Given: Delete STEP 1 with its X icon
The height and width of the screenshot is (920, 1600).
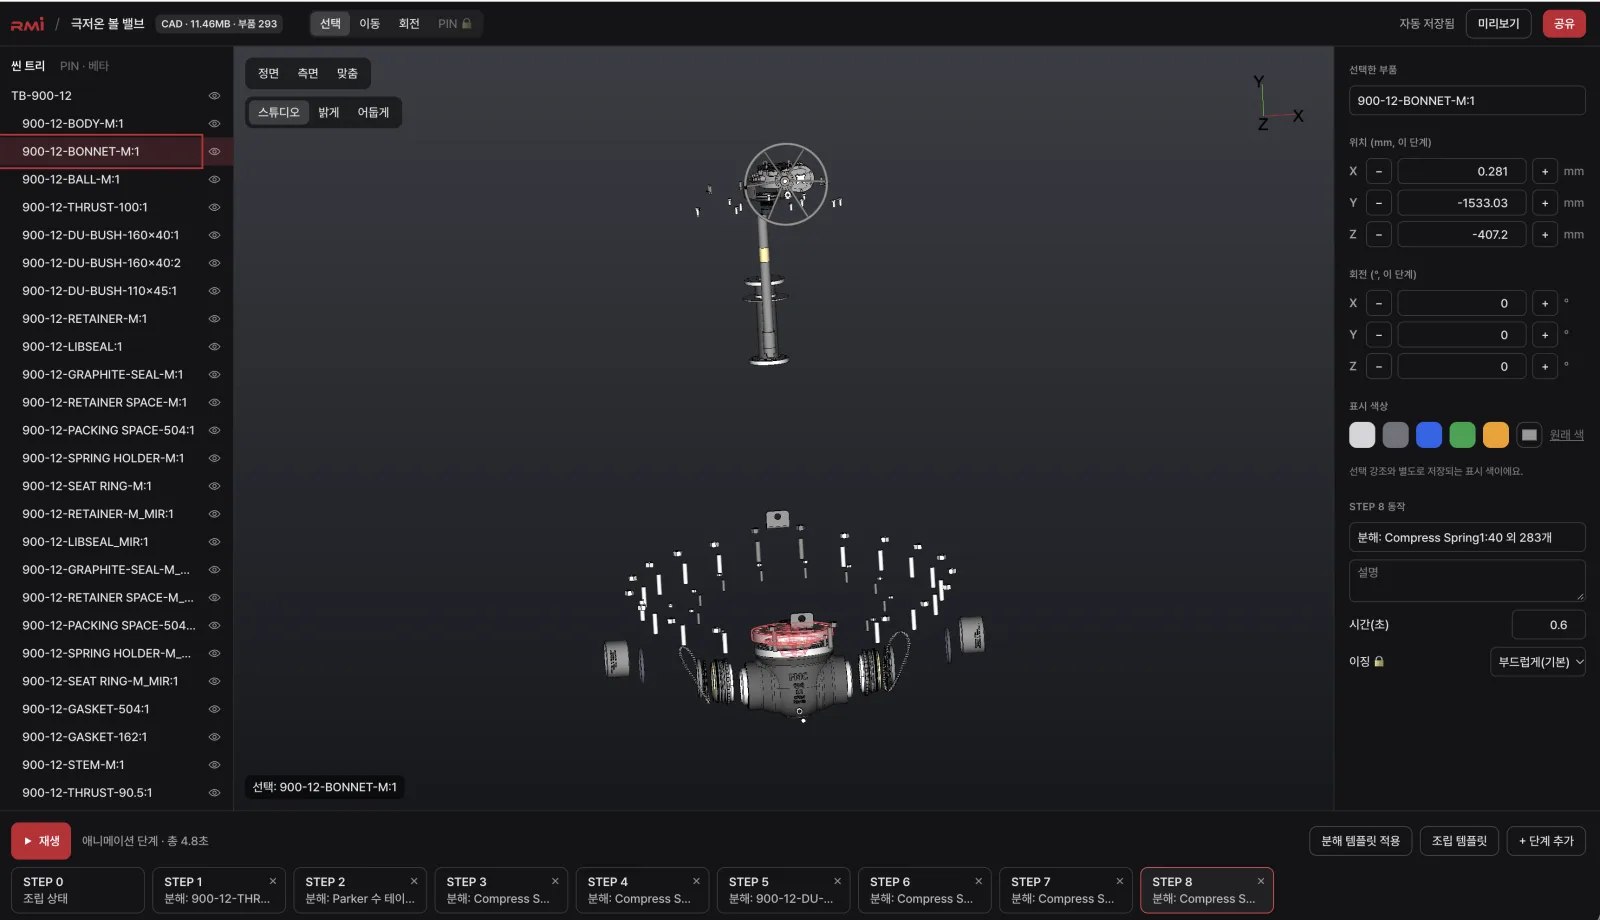Looking at the screenshot, I should click(x=273, y=881).
